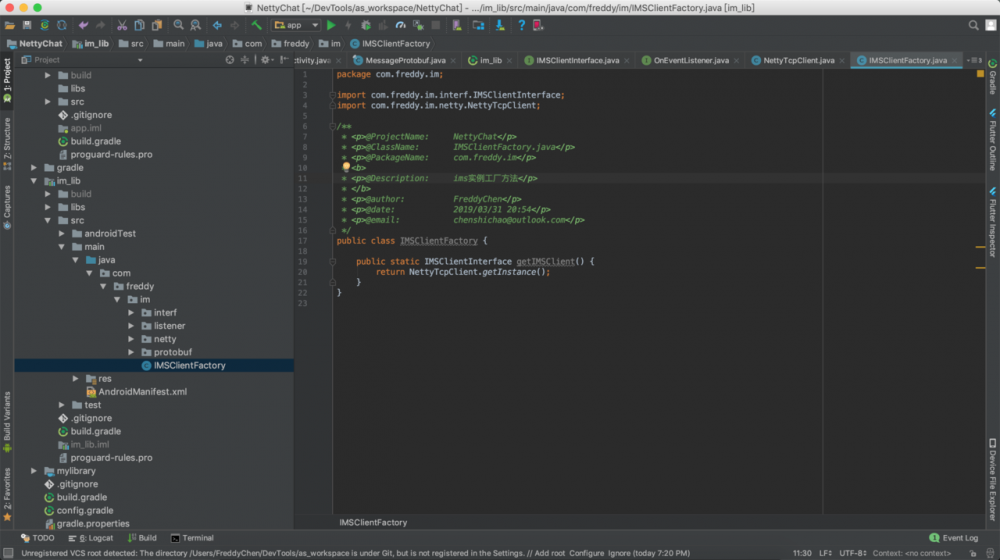
Task: Click the Debug app bug icon
Action: pos(364,25)
